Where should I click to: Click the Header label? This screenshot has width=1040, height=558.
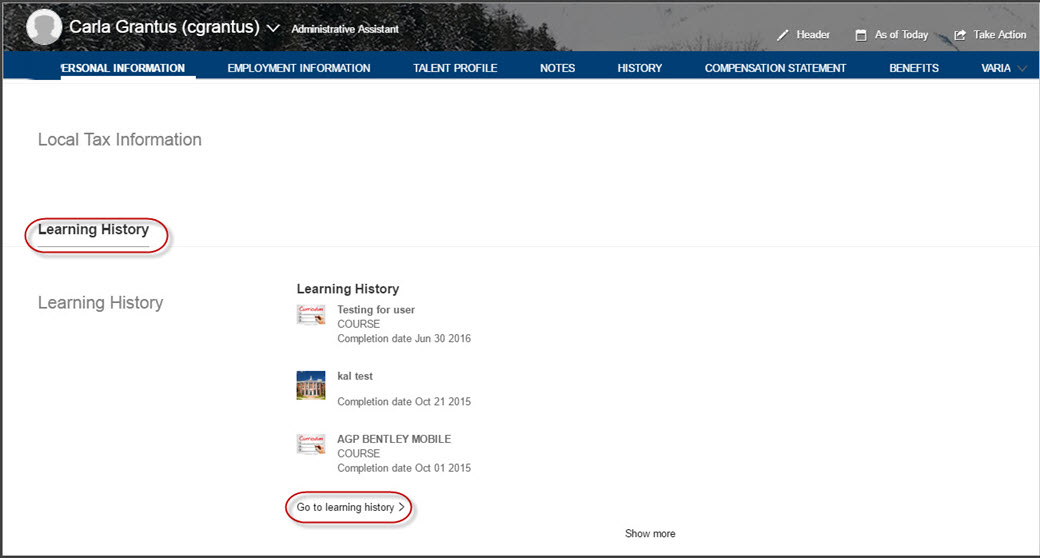(x=813, y=35)
